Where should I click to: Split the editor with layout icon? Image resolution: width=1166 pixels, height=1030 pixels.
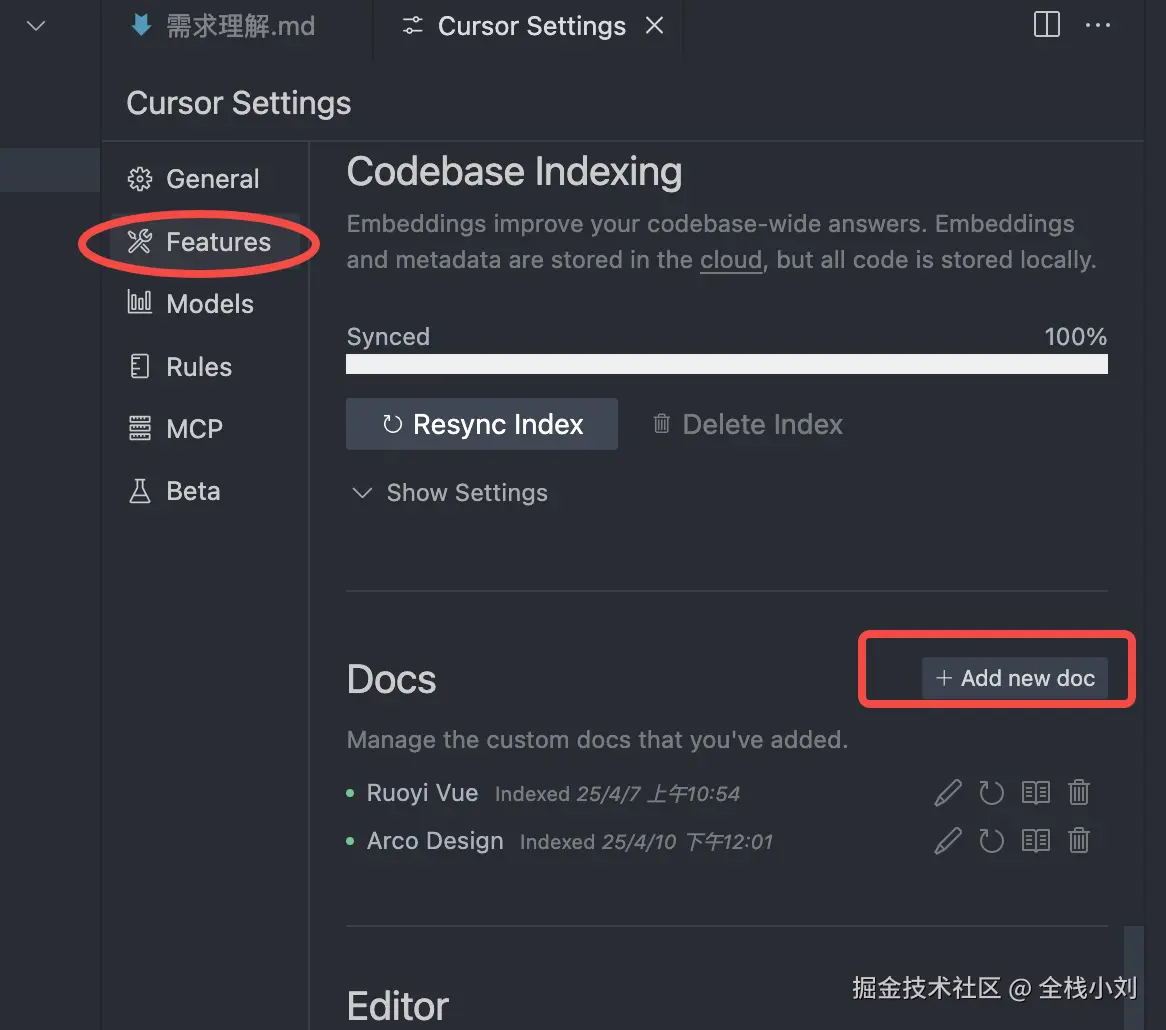click(1046, 25)
